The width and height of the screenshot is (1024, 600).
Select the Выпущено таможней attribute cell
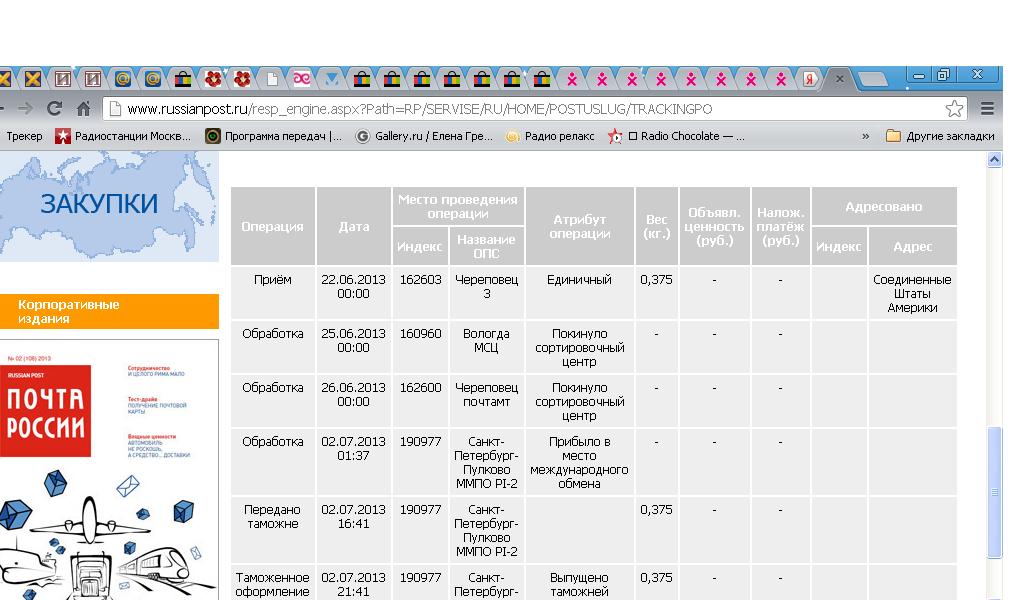579,584
